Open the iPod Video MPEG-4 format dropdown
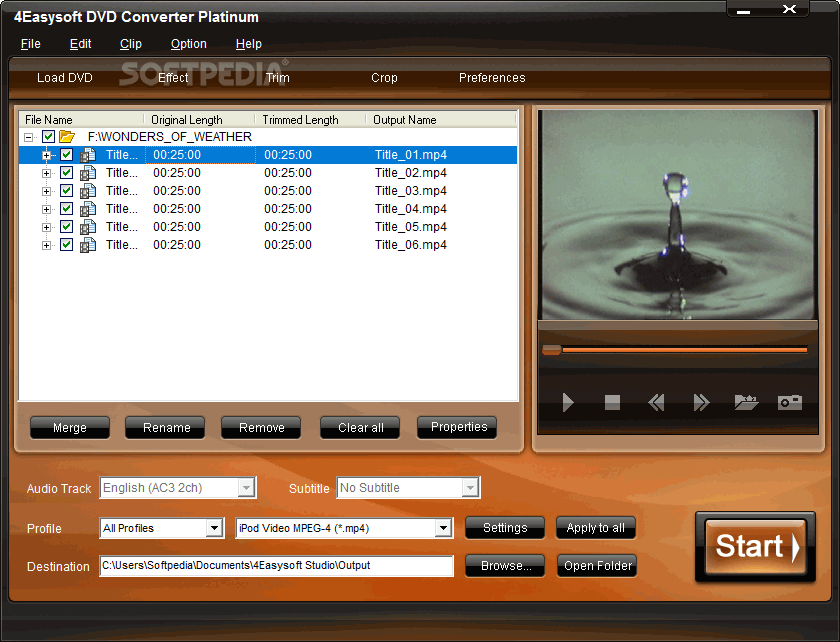Viewport: 840px width, 642px height. [x=443, y=528]
